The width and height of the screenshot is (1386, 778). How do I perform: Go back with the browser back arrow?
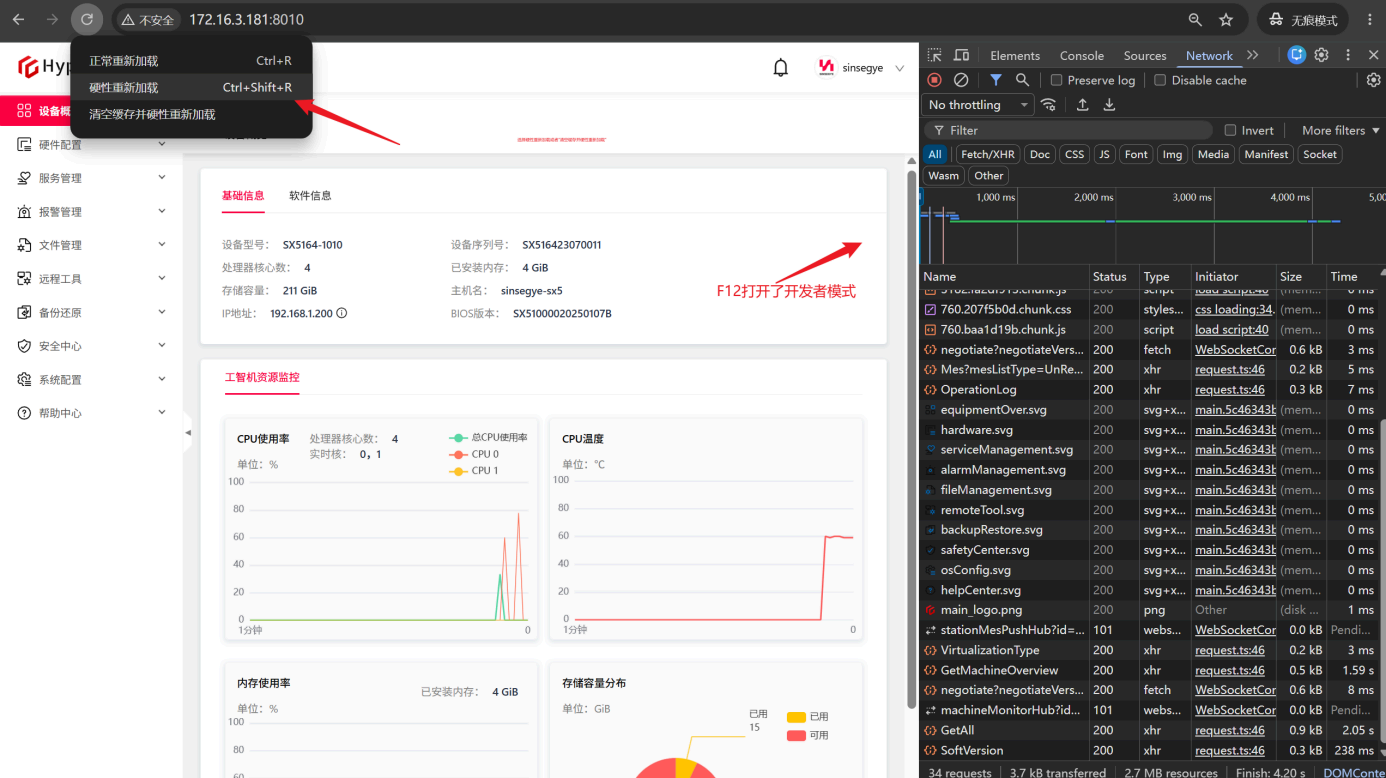(18, 19)
